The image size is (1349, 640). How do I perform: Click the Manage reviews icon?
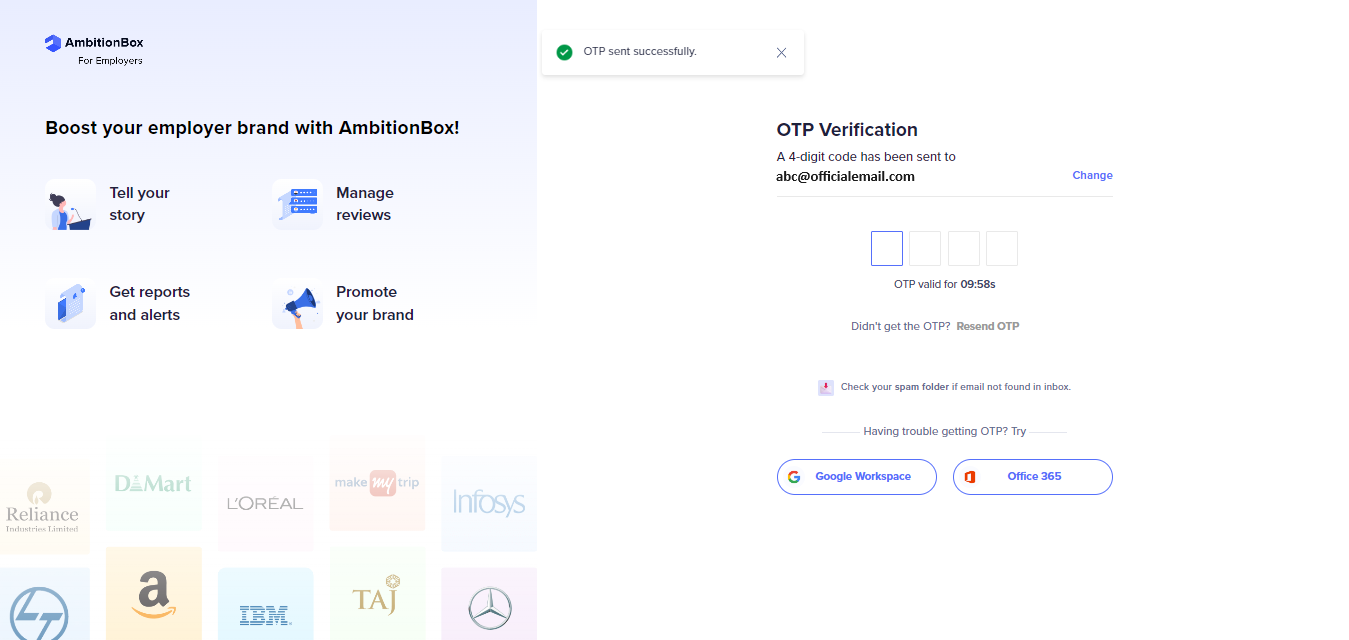(297, 205)
